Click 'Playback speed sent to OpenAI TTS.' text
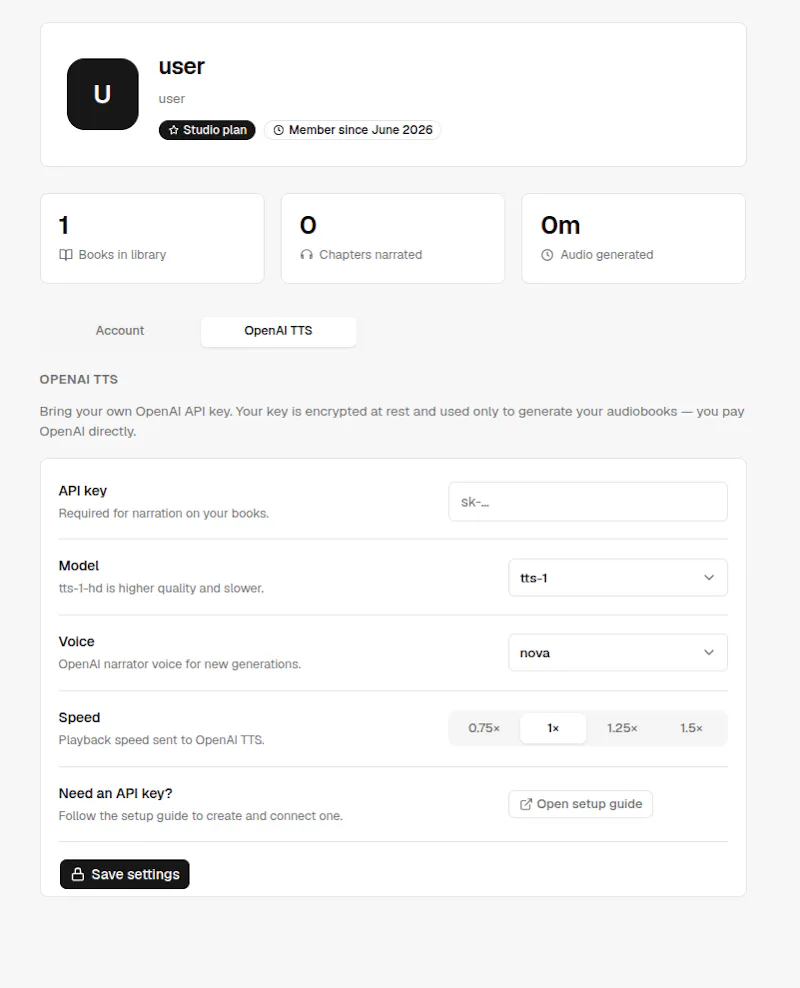This screenshot has height=988, width=800. 161,740
